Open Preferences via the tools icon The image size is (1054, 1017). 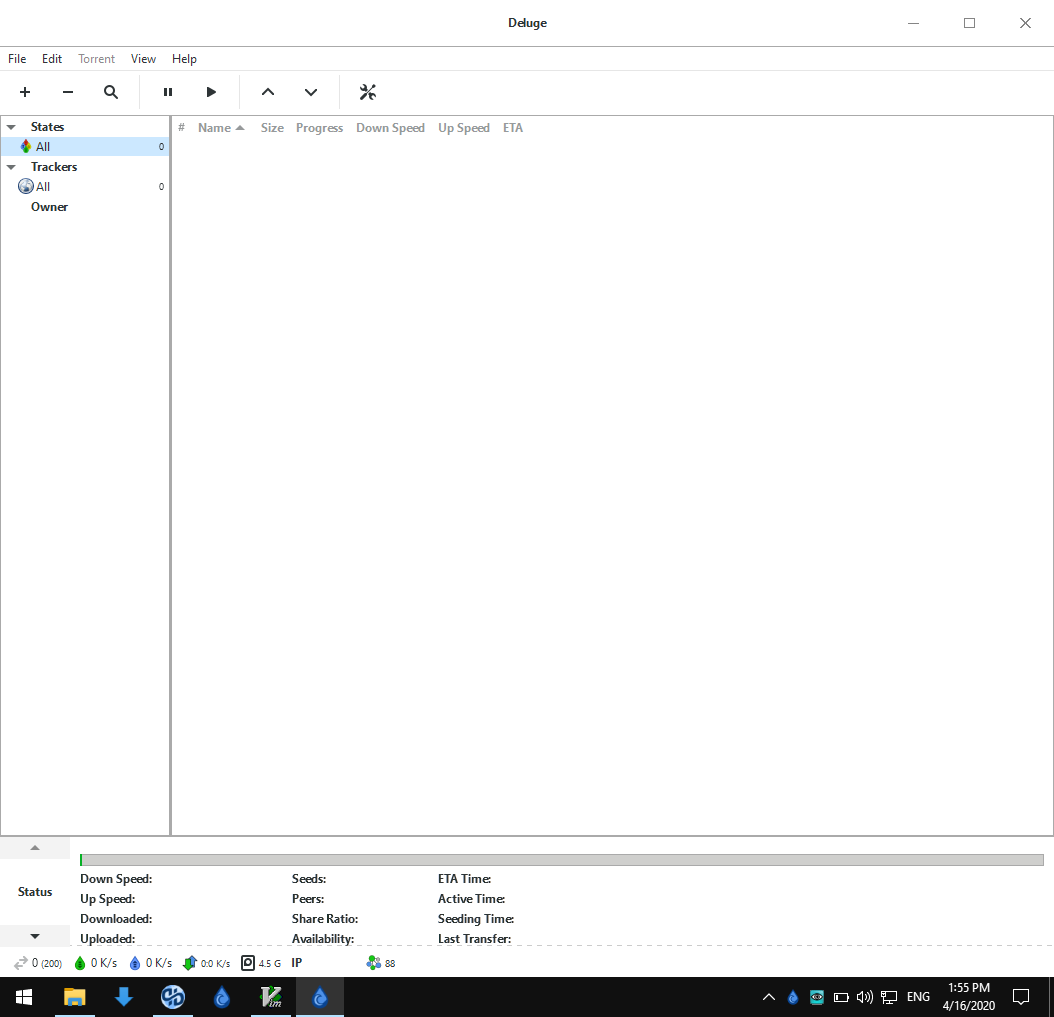pos(368,92)
